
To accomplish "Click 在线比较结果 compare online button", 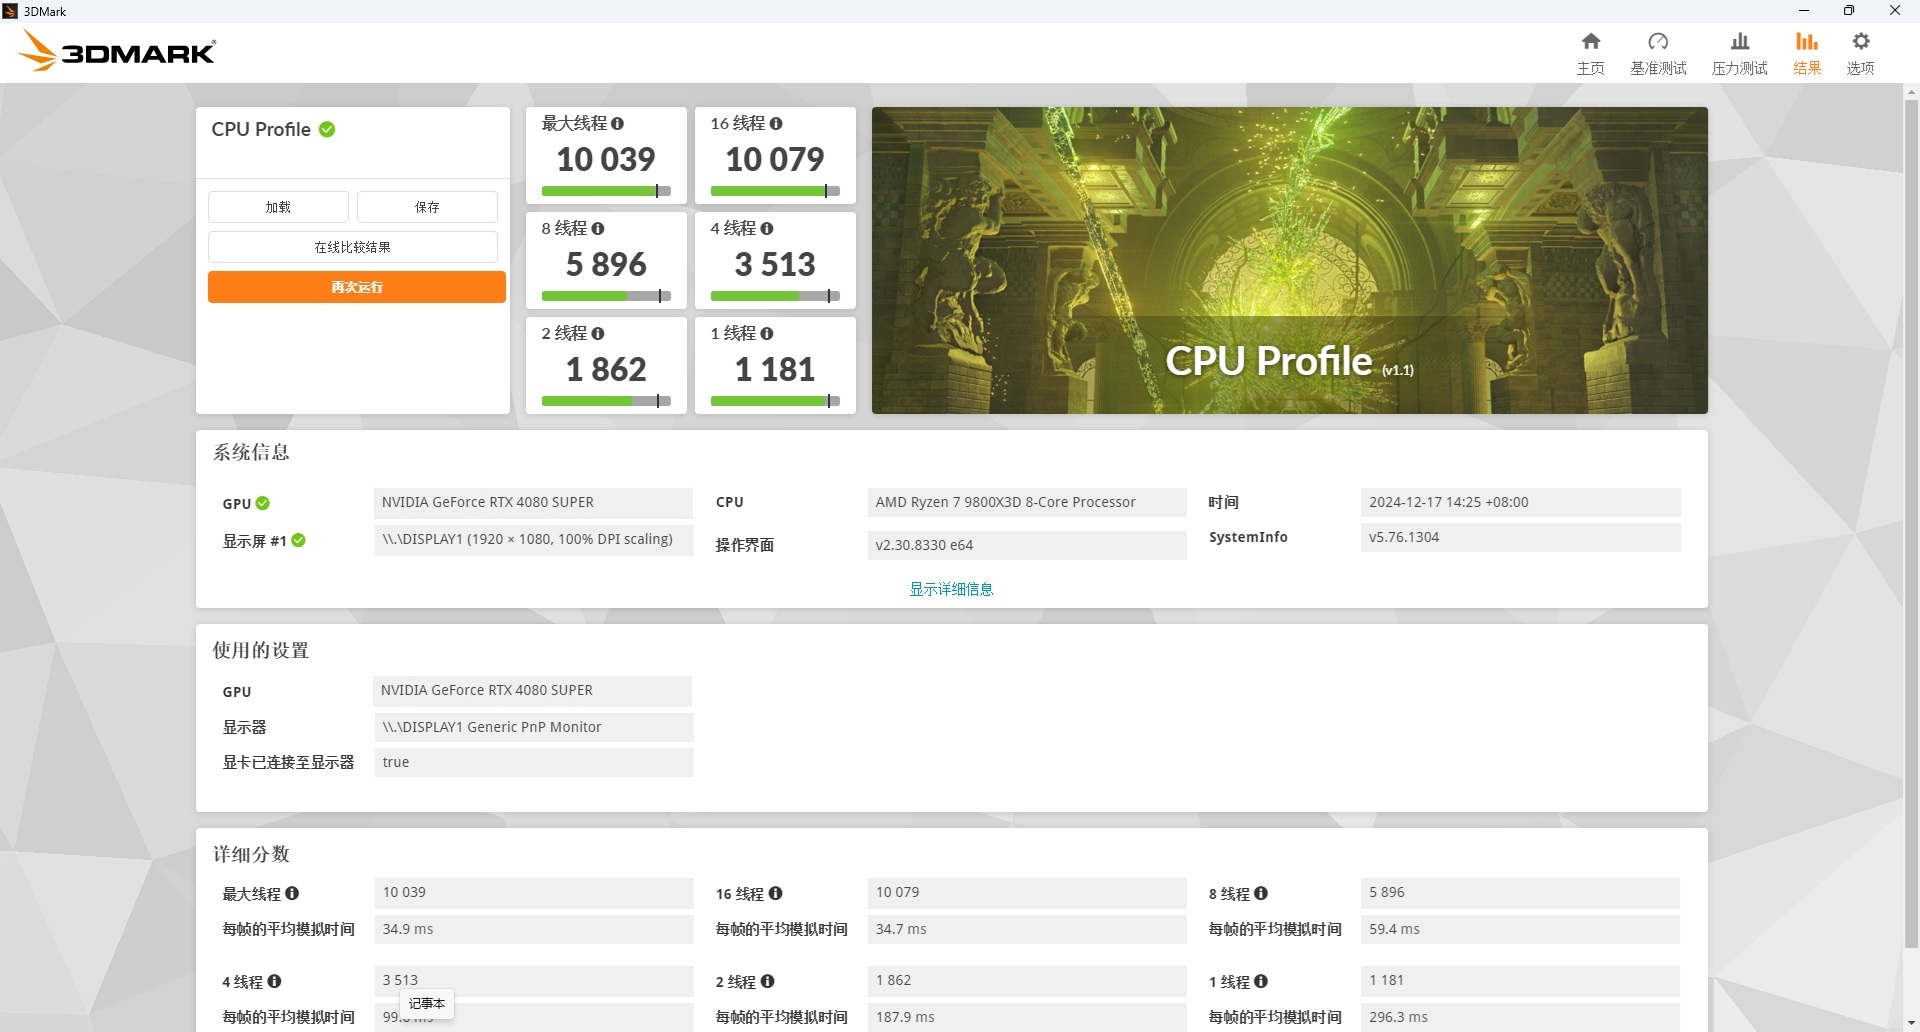I will pos(353,247).
